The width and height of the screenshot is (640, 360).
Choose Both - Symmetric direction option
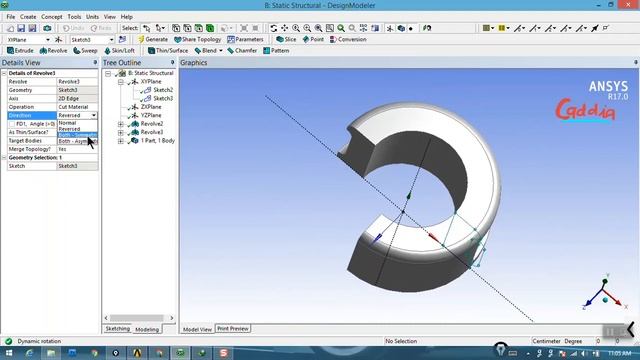[x=78, y=135]
